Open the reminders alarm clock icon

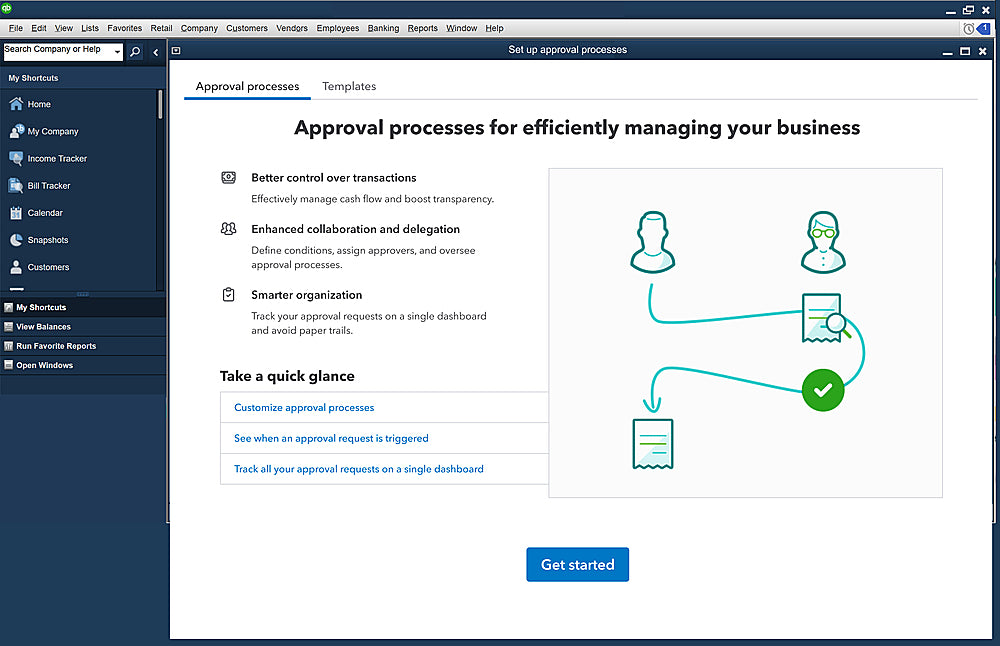tap(968, 29)
